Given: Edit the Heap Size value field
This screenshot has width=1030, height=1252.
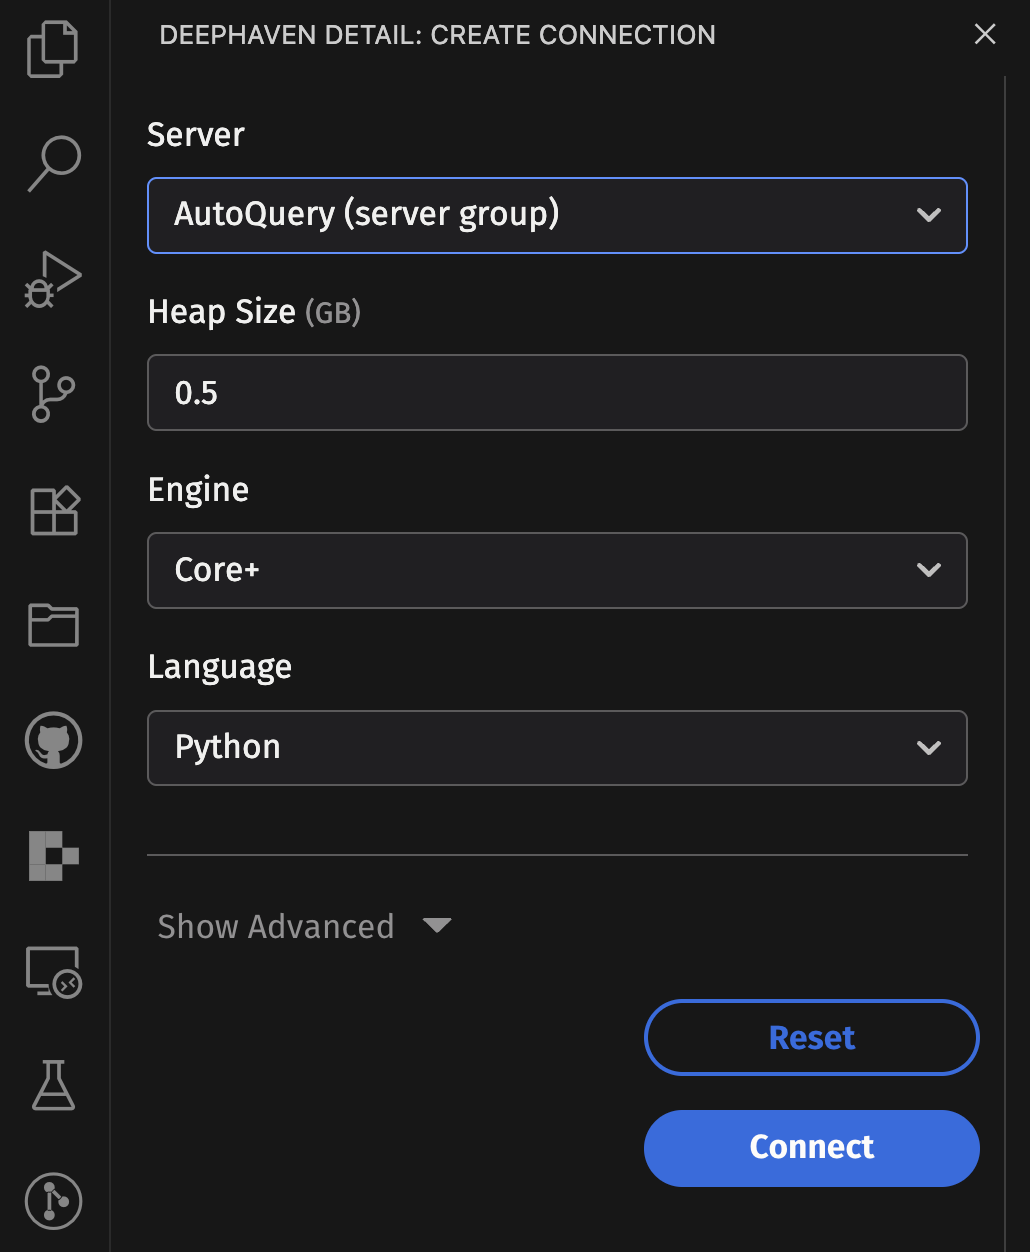Looking at the screenshot, I should [x=557, y=392].
